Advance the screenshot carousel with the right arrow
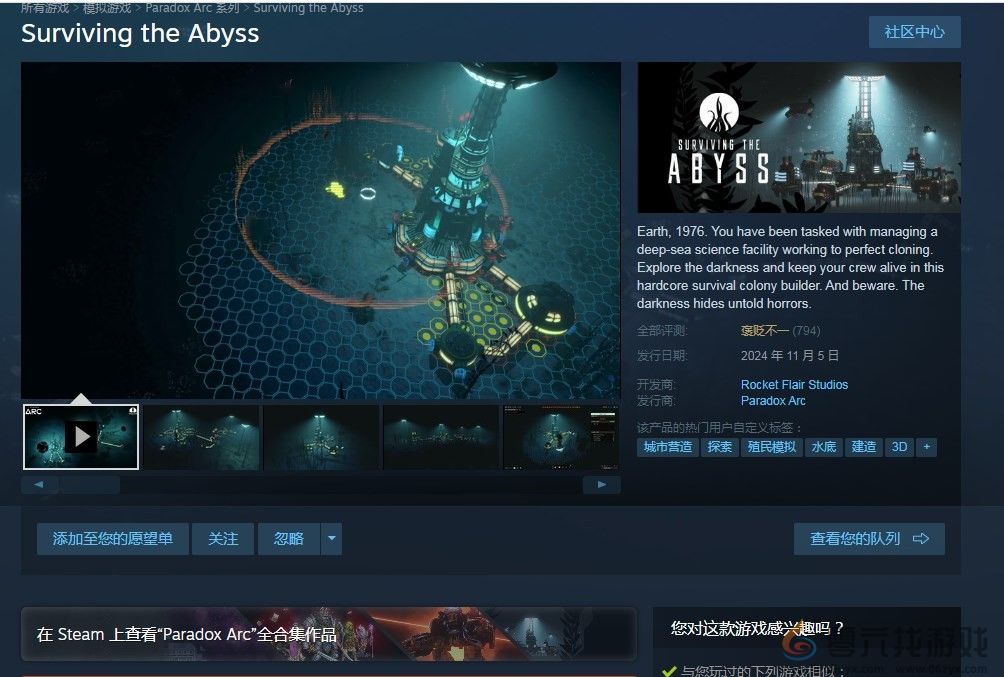The width and height of the screenshot is (1004, 677). [x=601, y=484]
